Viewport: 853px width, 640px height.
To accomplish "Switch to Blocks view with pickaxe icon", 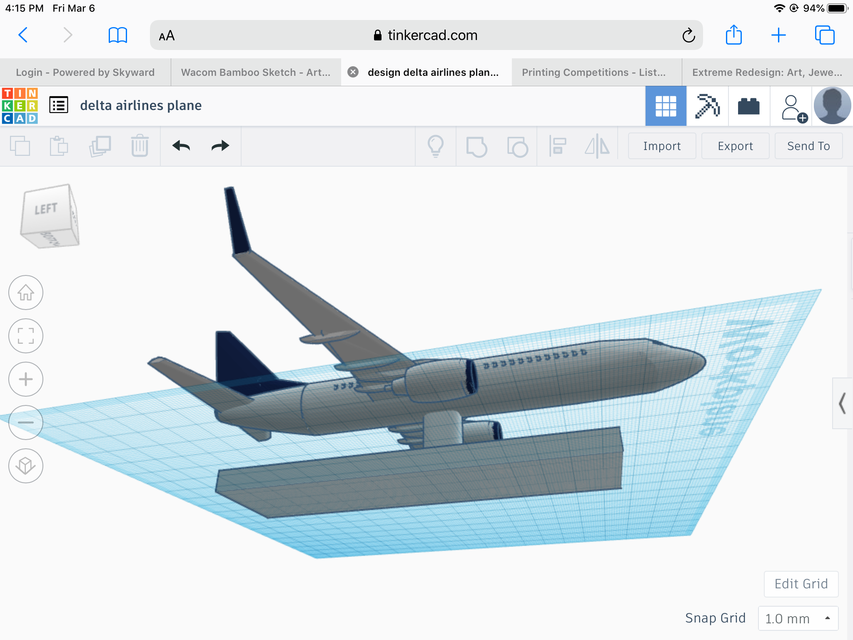I will pyautogui.click(x=707, y=106).
